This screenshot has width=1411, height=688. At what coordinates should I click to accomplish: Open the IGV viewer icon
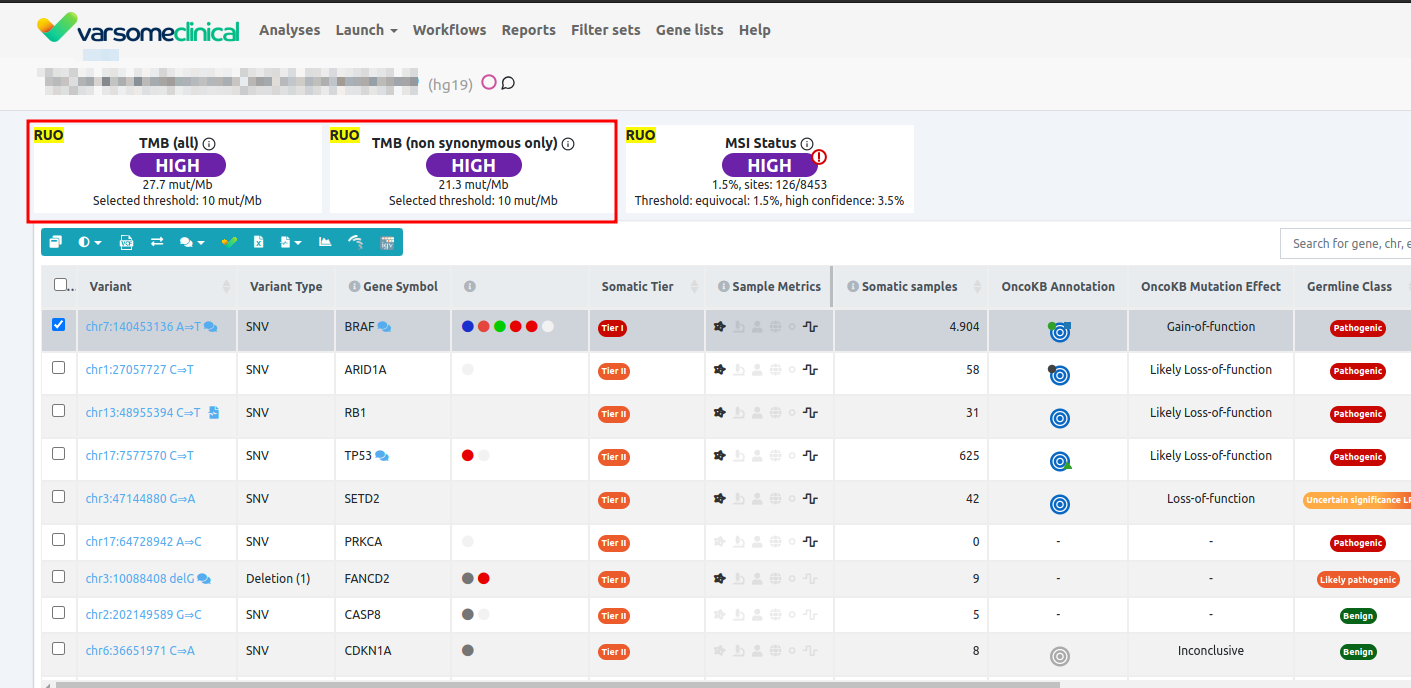pos(387,242)
